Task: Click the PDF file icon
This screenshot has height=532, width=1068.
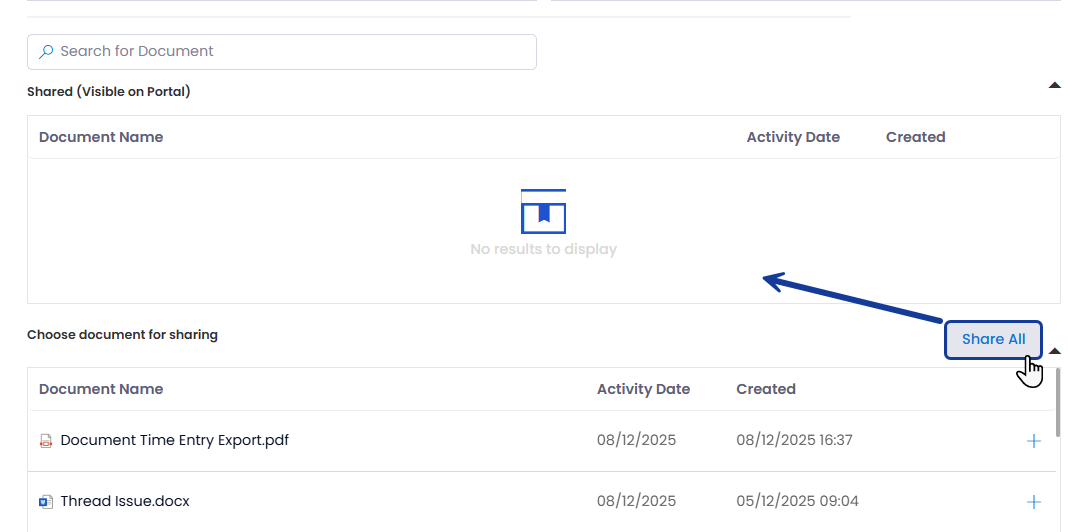Action: pos(45,441)
